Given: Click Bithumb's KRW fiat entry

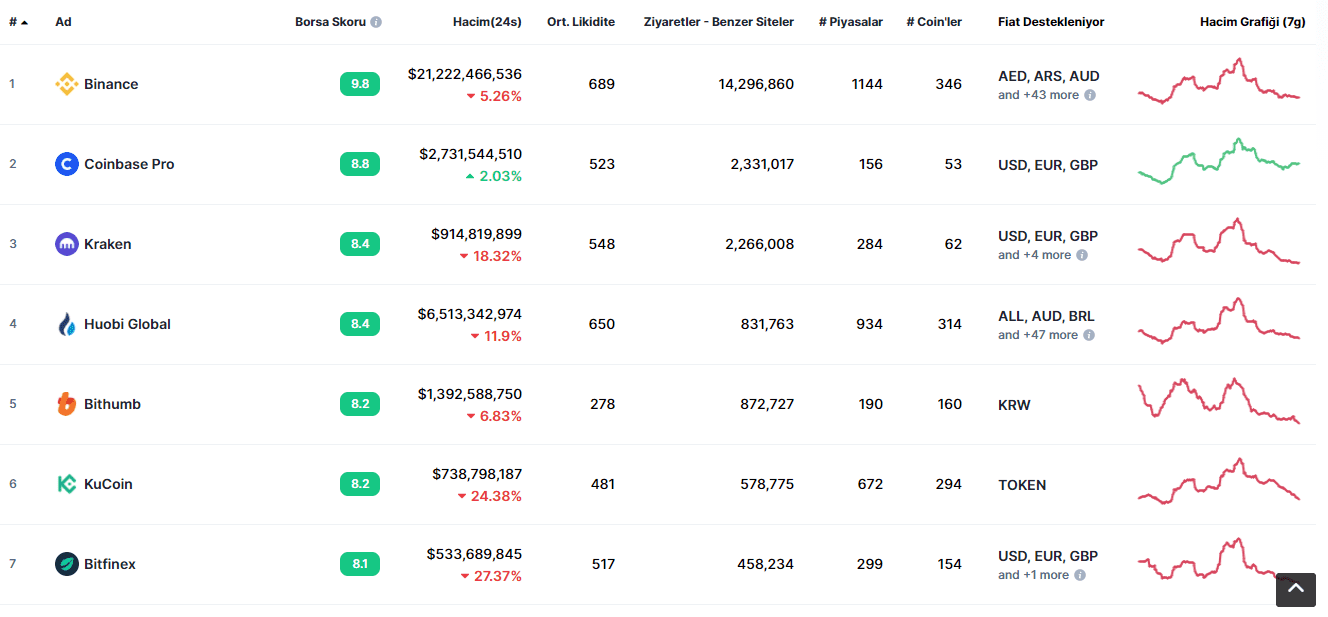Looking at the screenshot, I should (x=1014, y=405).
